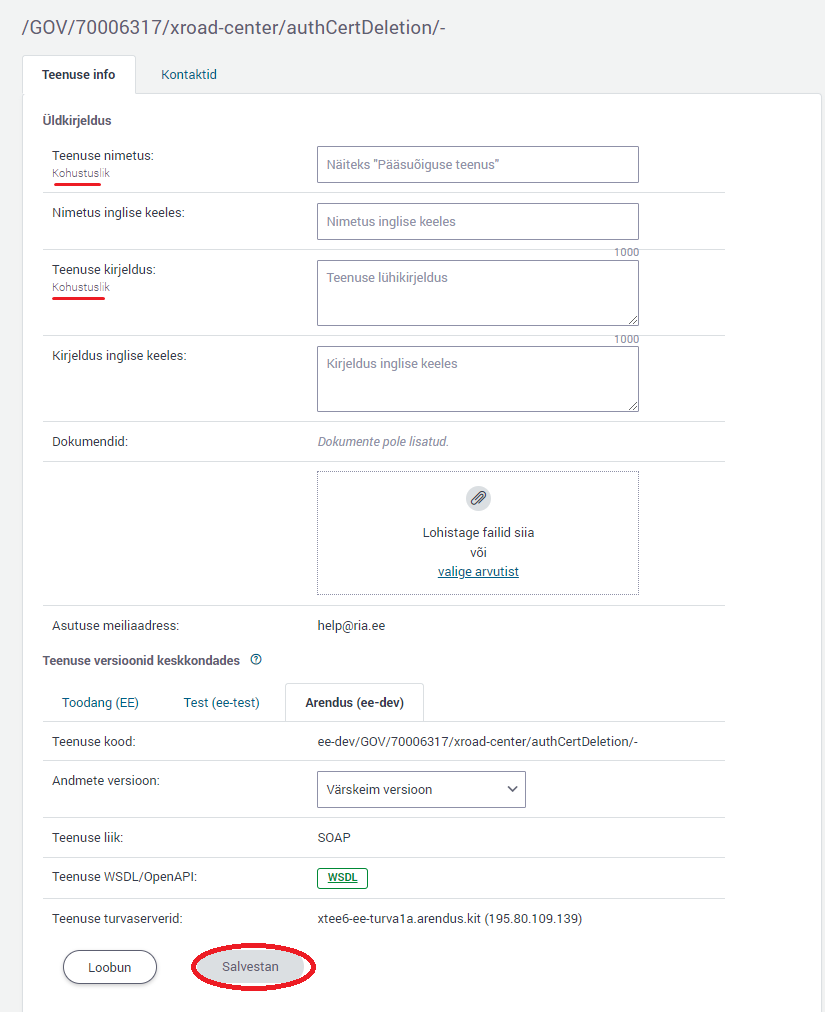Click the 'Lohistage failid siia' drop zone
The height and width of the screenshot is (1012, 825).
(478, 533)
